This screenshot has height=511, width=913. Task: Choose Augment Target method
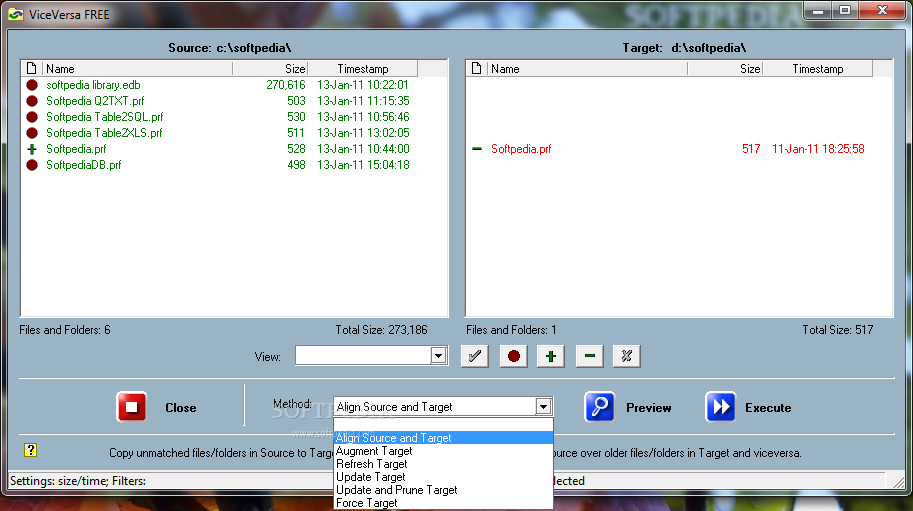pos(443,451)
